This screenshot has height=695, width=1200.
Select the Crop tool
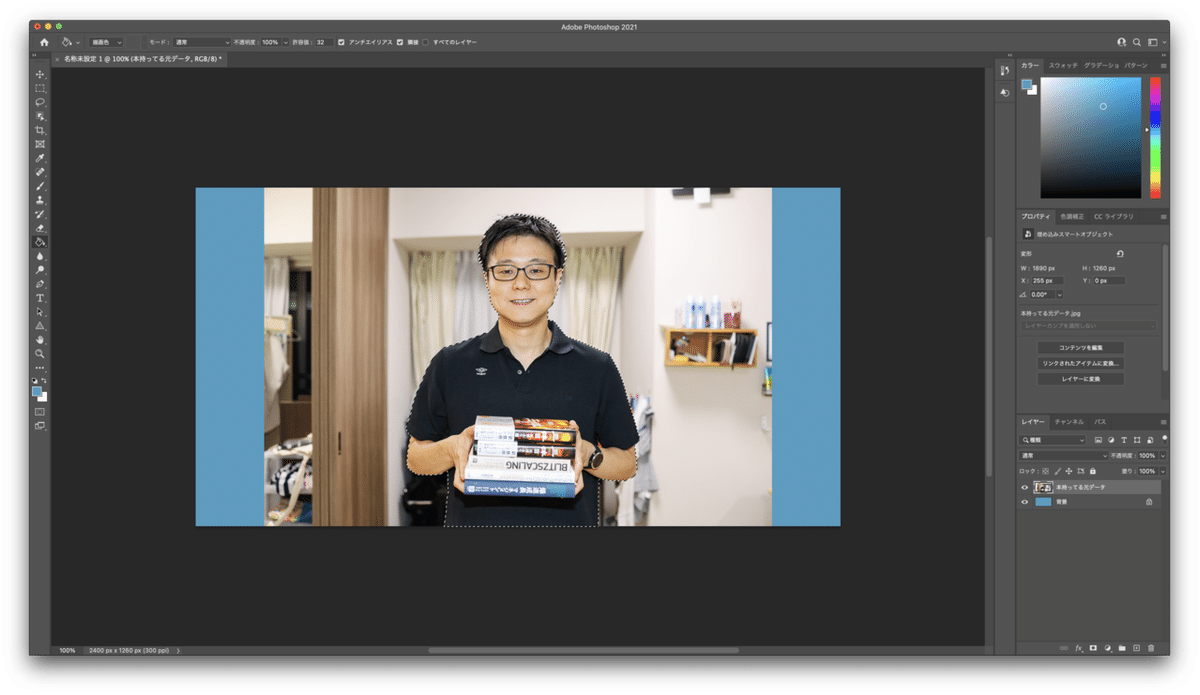click(x=40, y=130)
